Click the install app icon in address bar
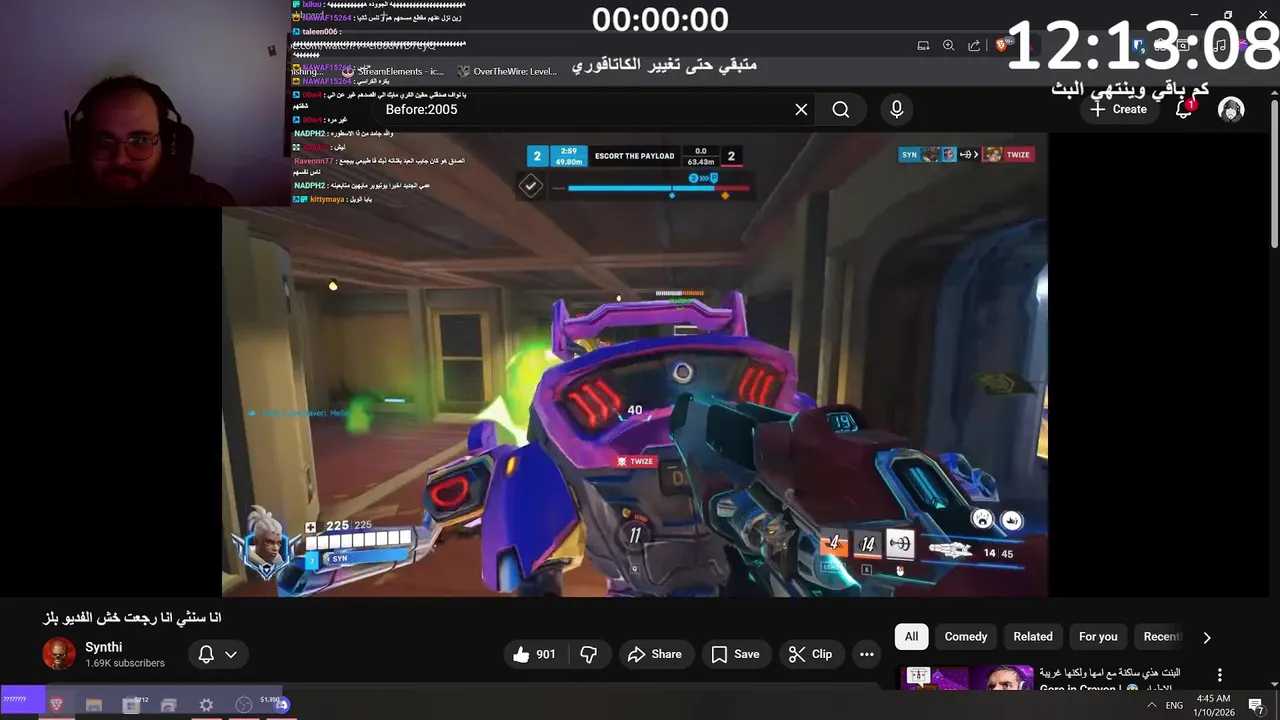 pos(923,45)
